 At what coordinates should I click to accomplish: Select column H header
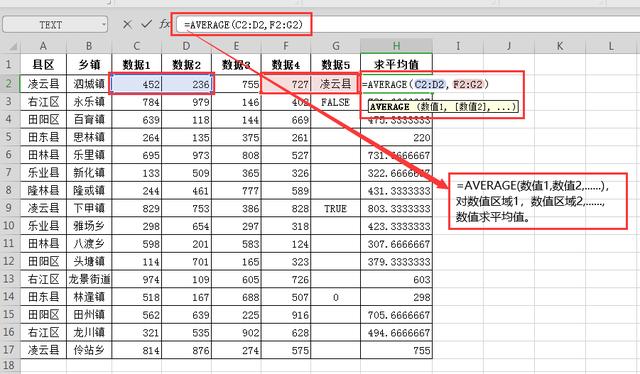pyautogui.click(x=396, y=46)
